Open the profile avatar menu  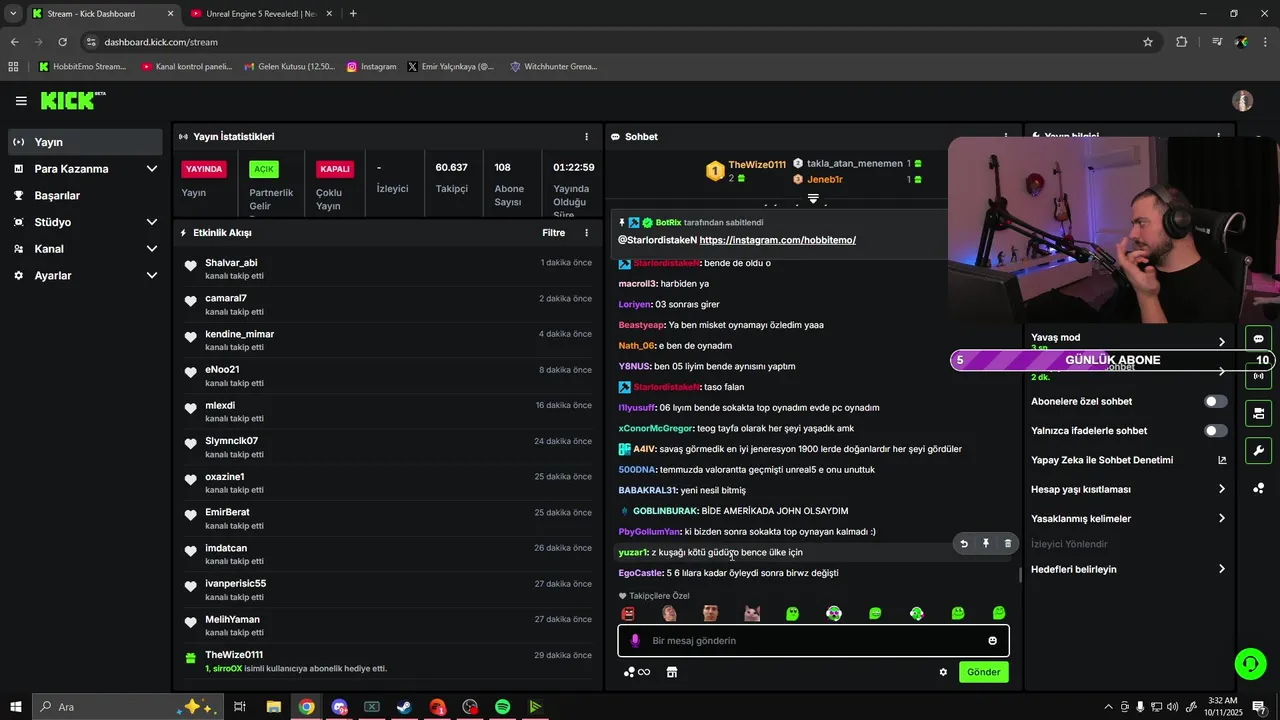[x=1242, y=101]
